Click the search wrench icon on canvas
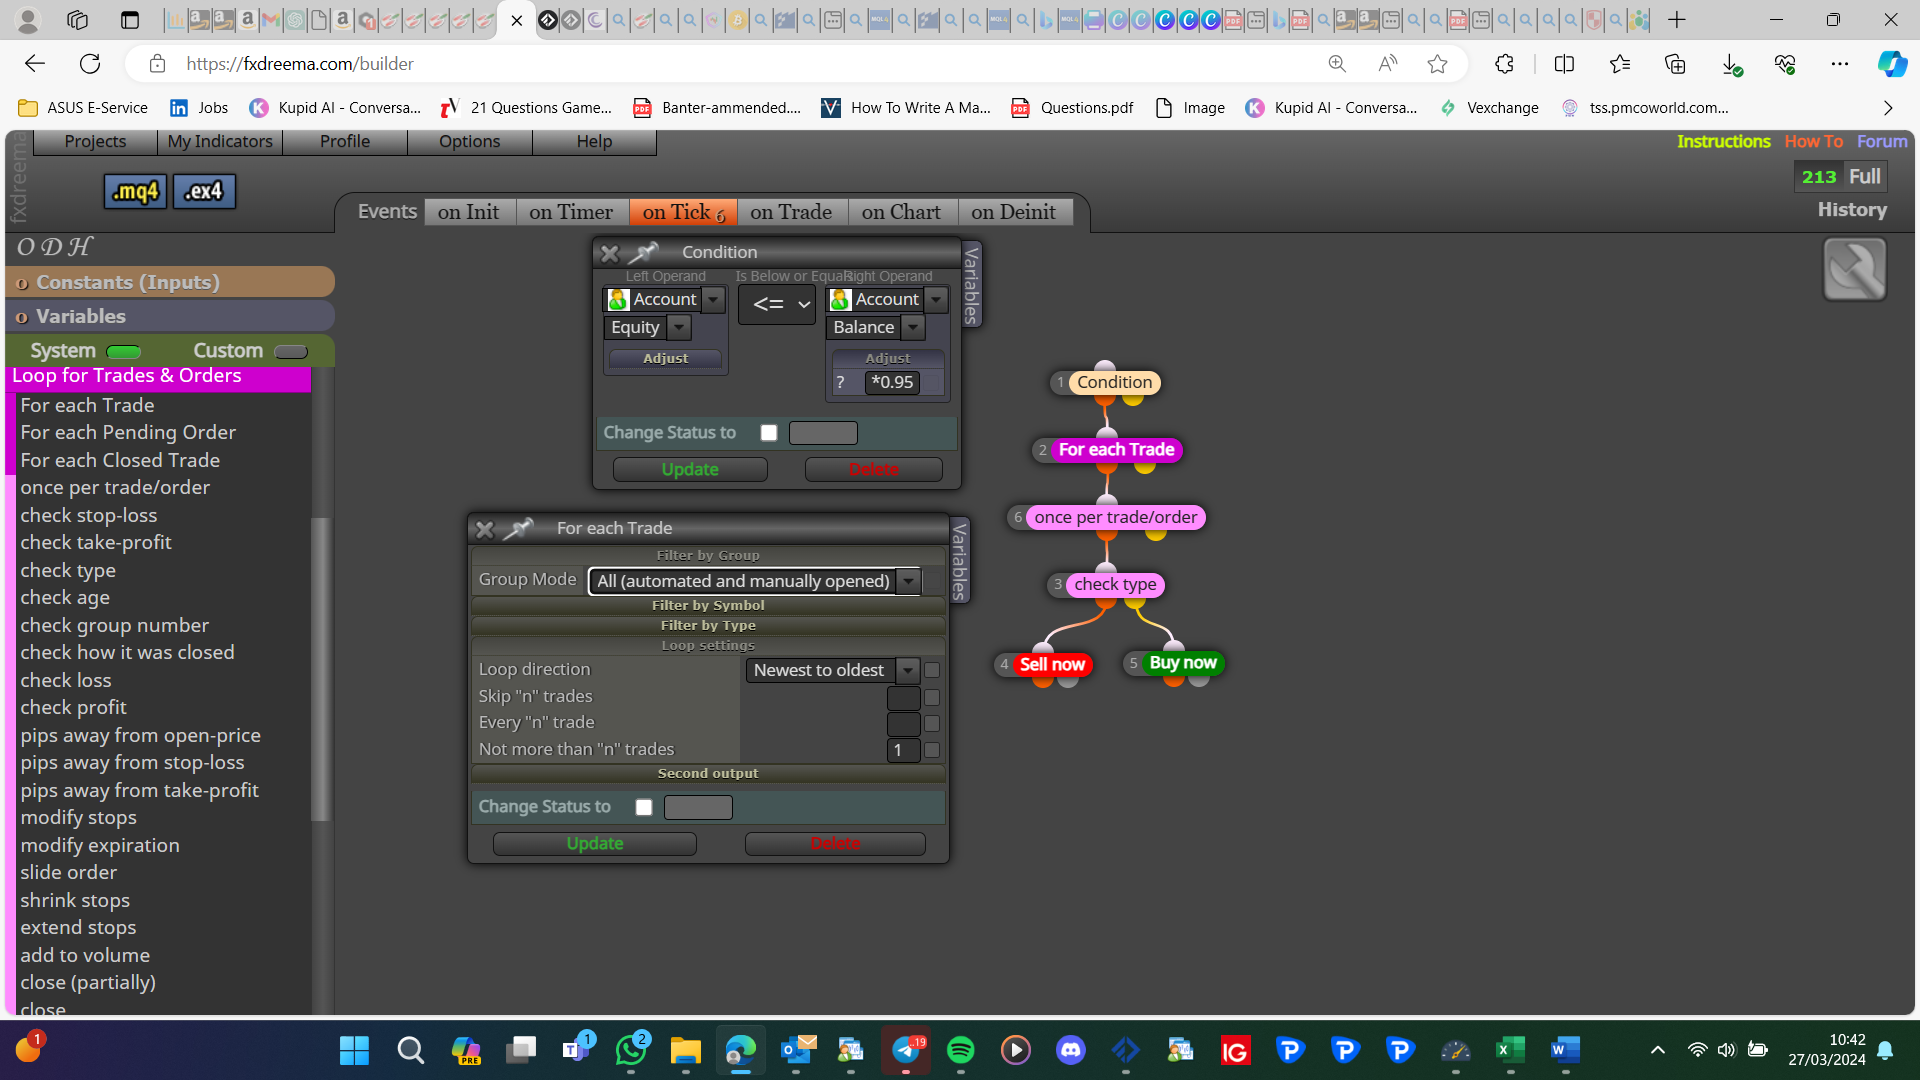 [1854, 269]
